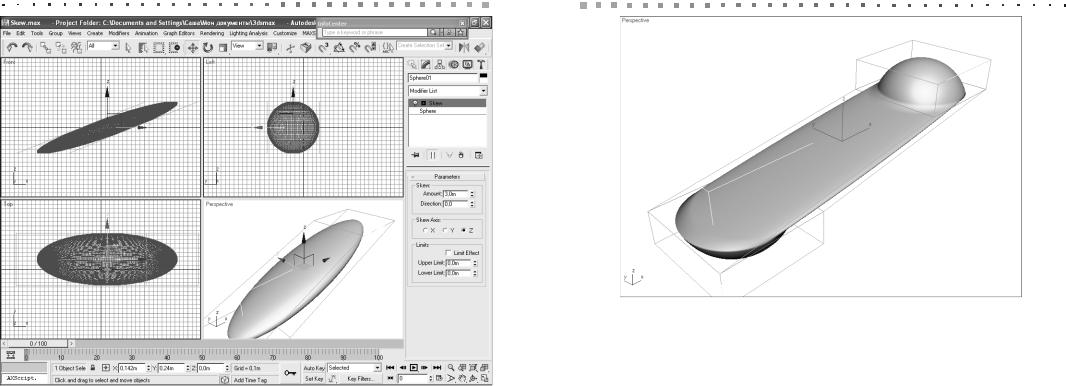Toggle Window/Crossing selection mode
This screenshot has width=1066, height=386.
pyautogui.click(x=175, y=47)
